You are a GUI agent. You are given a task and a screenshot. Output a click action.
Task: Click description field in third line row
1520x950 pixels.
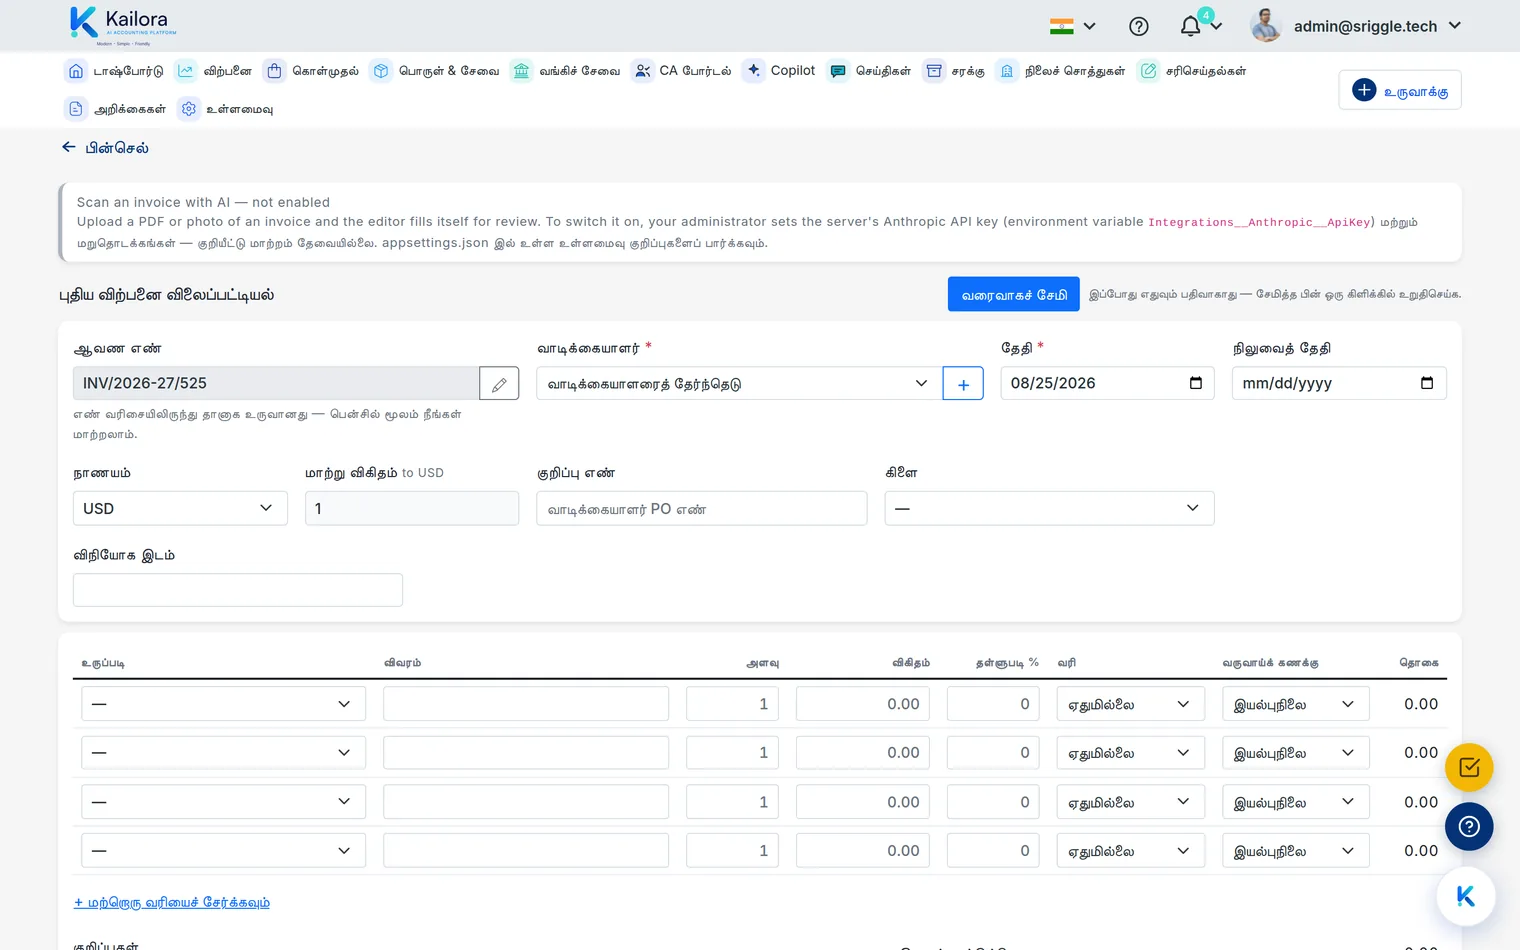526,802
